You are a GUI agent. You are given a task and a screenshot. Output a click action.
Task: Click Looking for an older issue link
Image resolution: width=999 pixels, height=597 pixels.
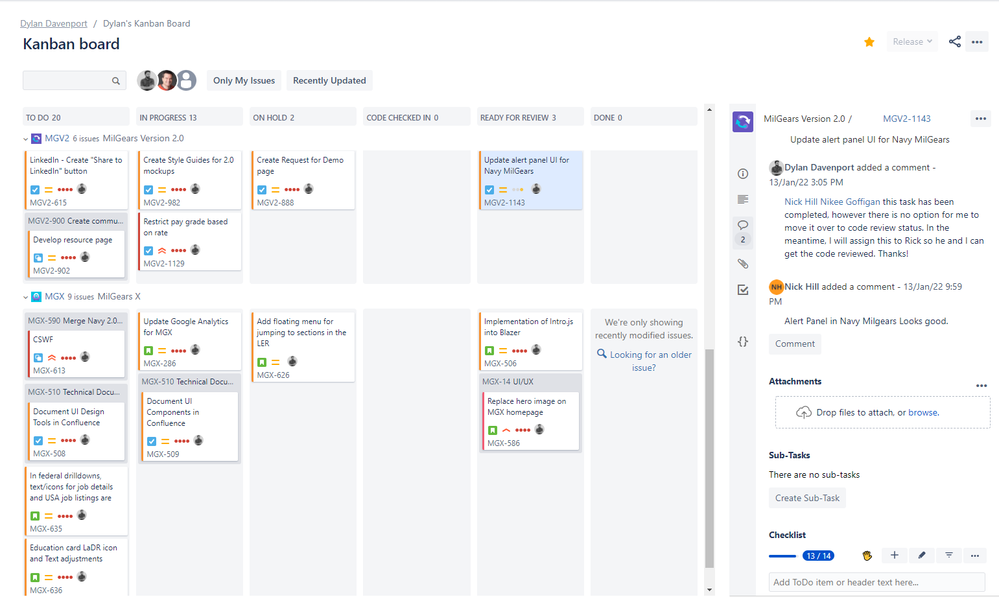click(x=650, y=361)
